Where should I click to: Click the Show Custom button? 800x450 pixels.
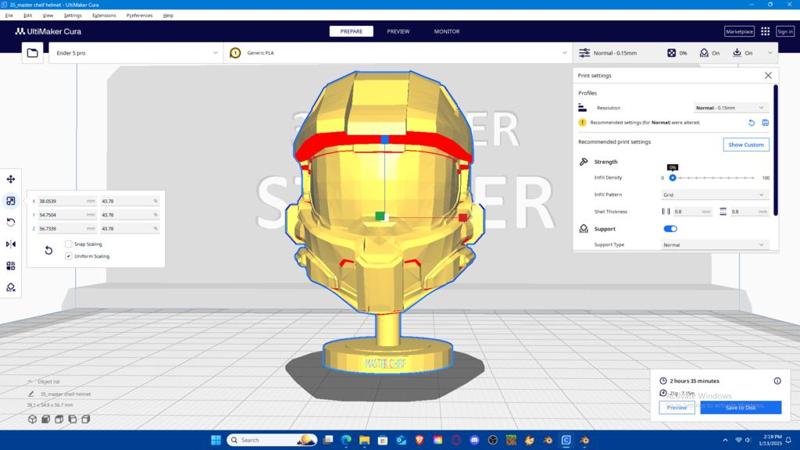coord(746,144)
